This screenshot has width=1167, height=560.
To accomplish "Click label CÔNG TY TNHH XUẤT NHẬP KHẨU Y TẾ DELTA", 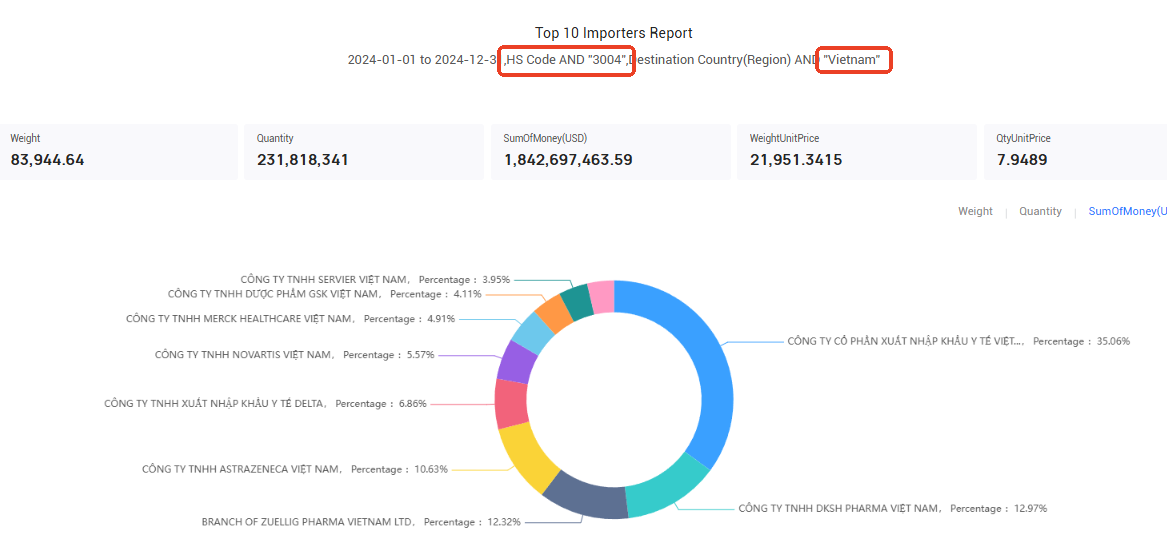I will 216,404.
